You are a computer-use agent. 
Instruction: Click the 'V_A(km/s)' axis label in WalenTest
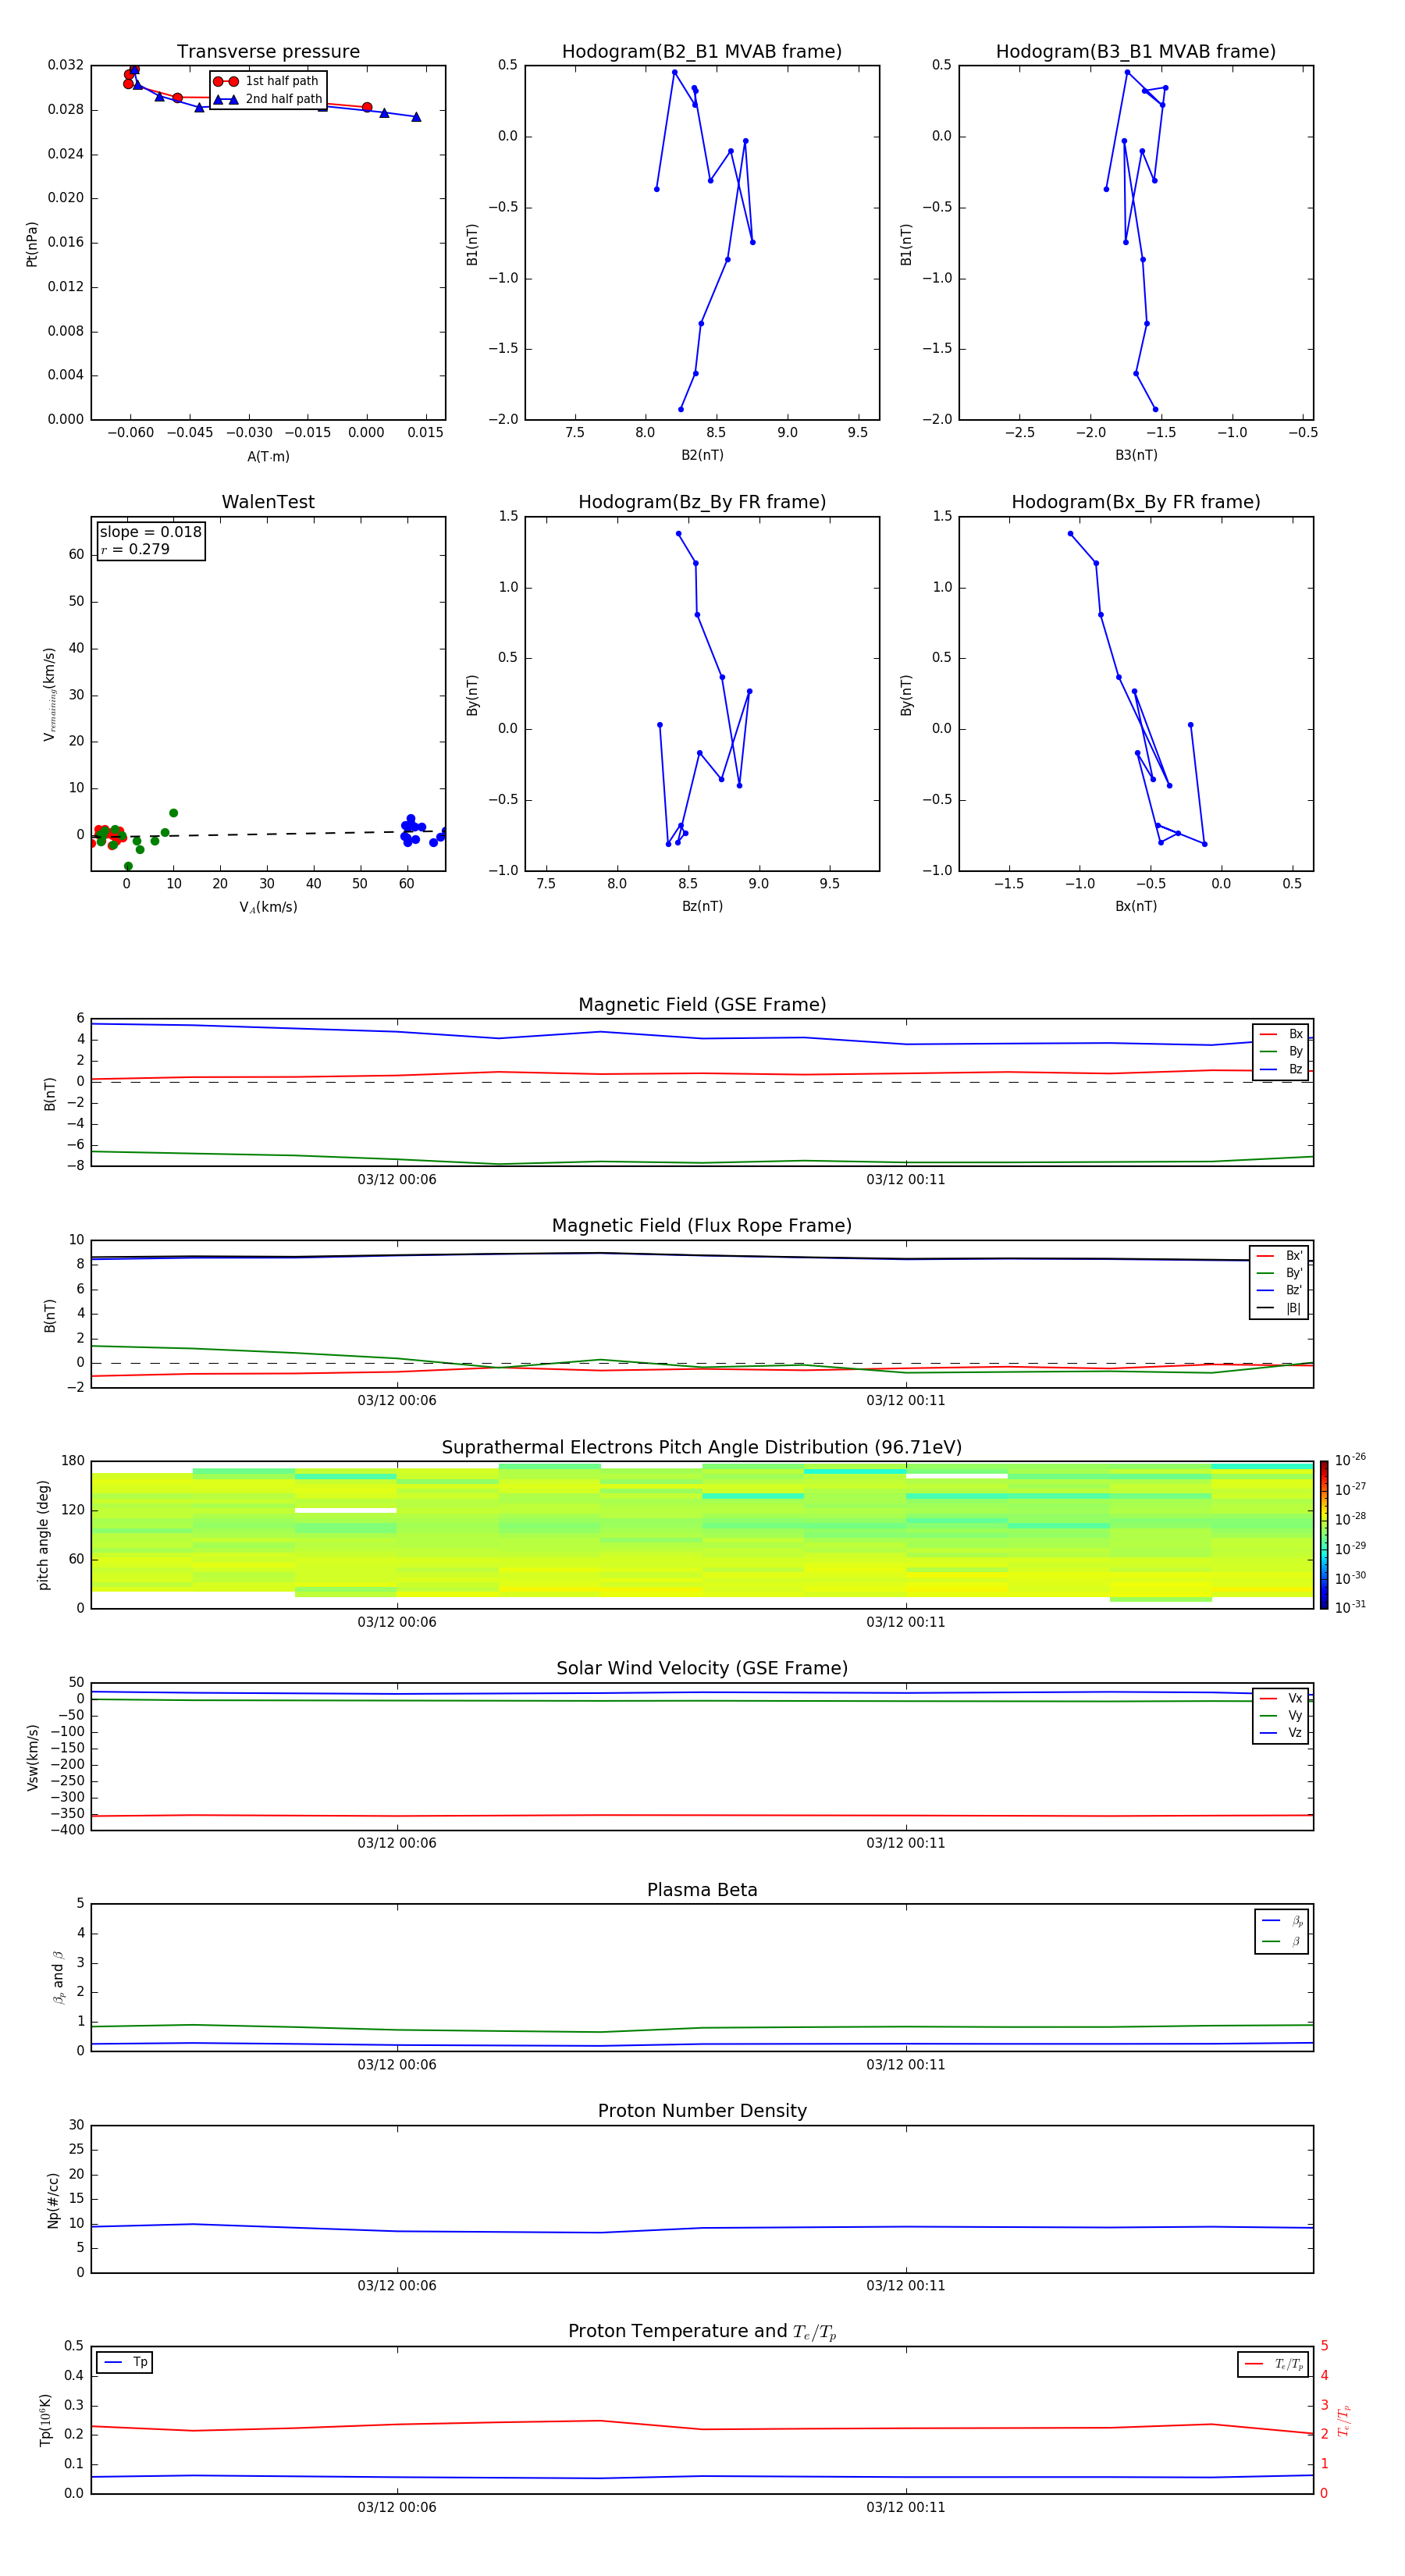(268, 907)
